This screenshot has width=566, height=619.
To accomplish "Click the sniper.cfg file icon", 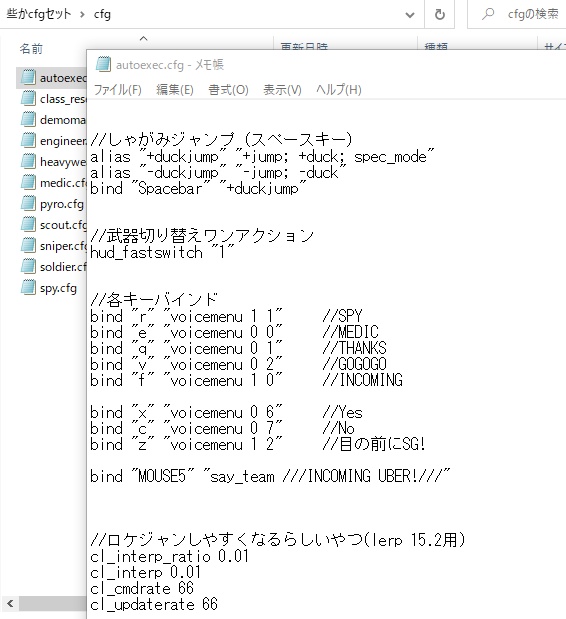I will pyautogui.click(x=28, y=246).
